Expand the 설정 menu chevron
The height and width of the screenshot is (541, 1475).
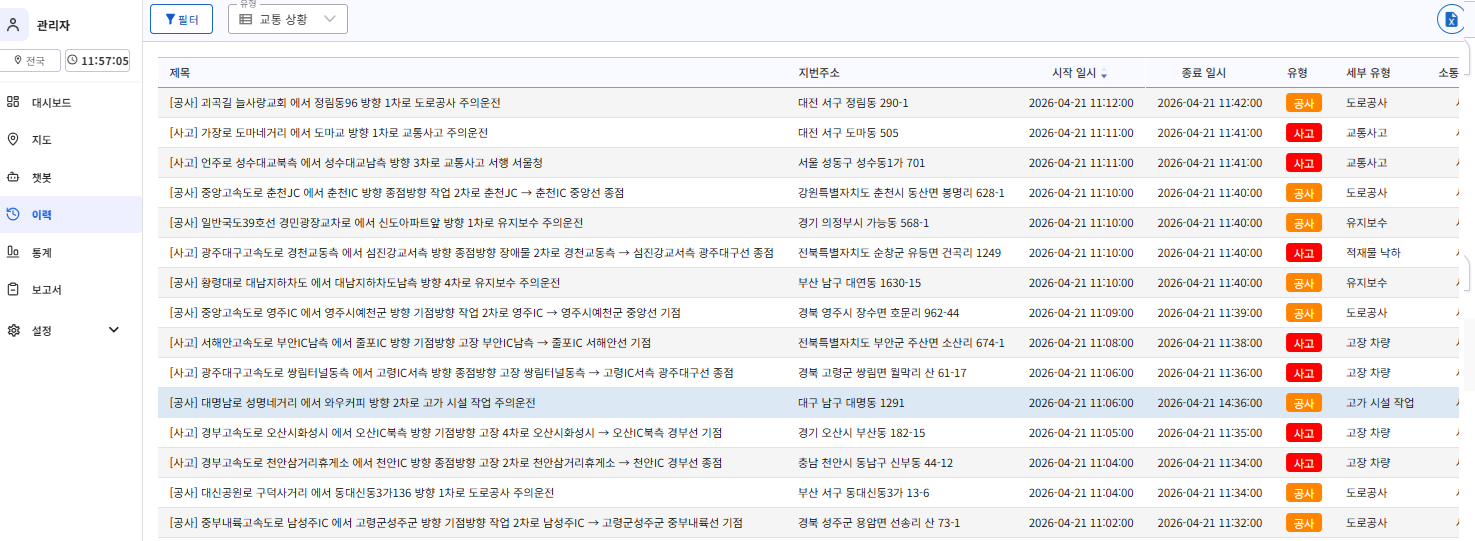coord(113,330)
